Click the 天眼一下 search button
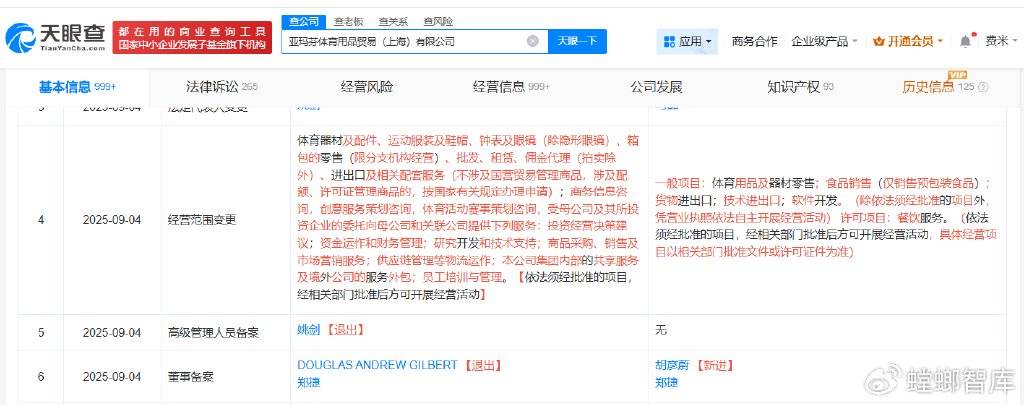 click(x=577, y=41)
